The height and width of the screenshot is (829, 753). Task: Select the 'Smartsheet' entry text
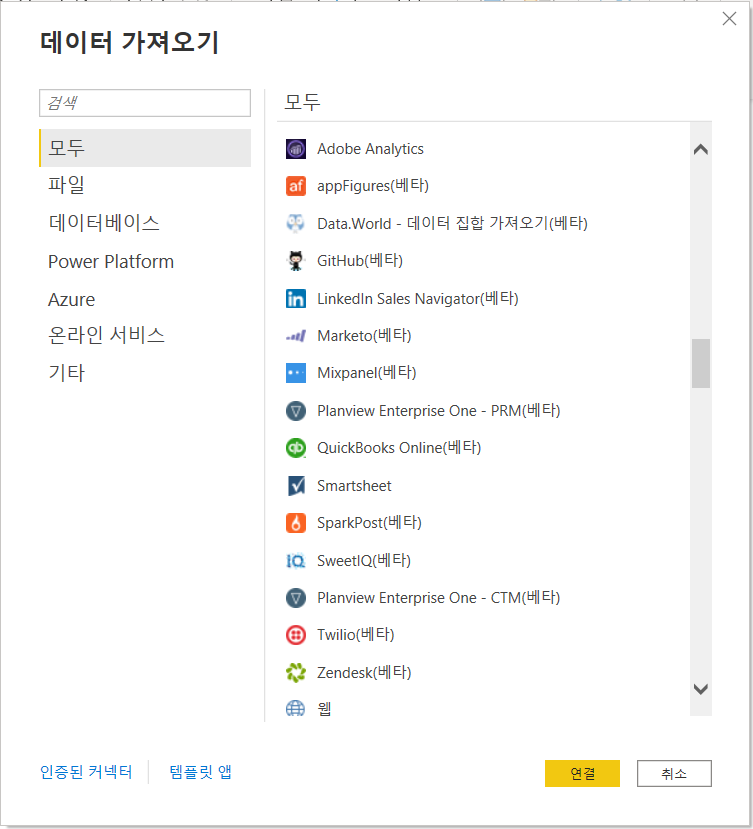[x=354, y=486]
